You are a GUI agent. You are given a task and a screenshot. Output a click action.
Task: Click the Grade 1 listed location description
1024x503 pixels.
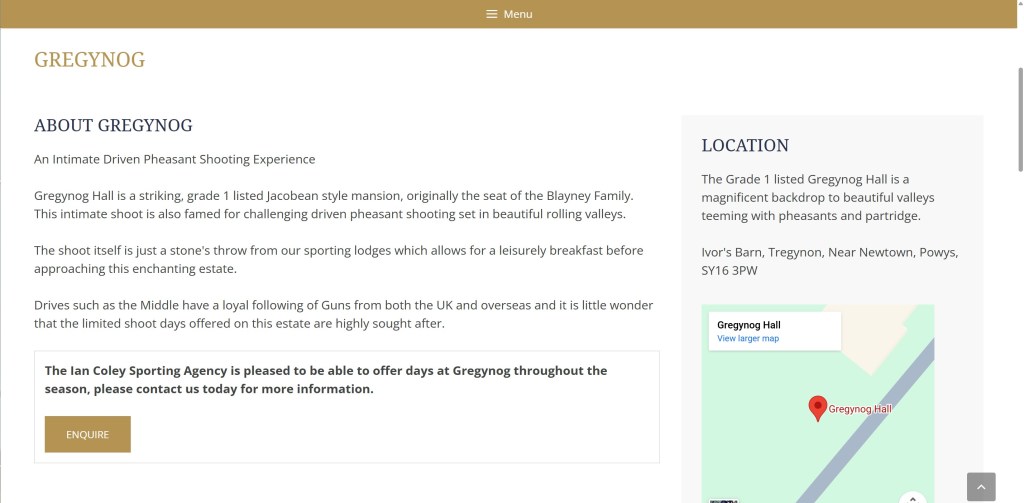(x=817, y=197)
